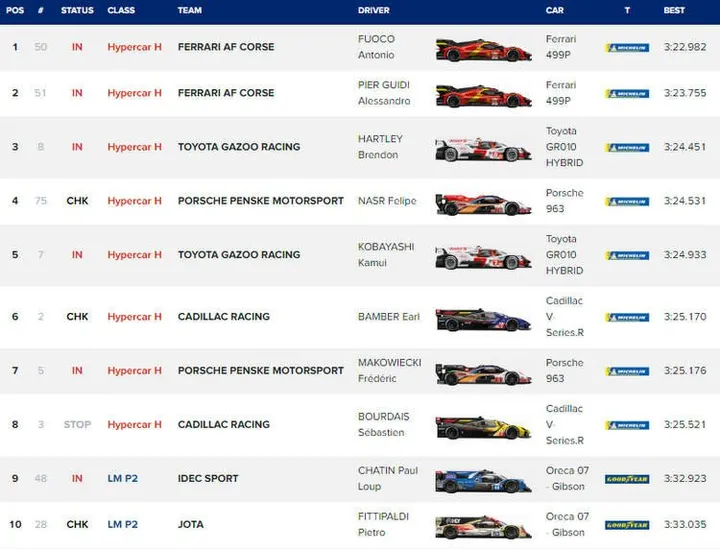Click the Cadillac car image for BOURDAIS Sébastien

pos(484,427)
